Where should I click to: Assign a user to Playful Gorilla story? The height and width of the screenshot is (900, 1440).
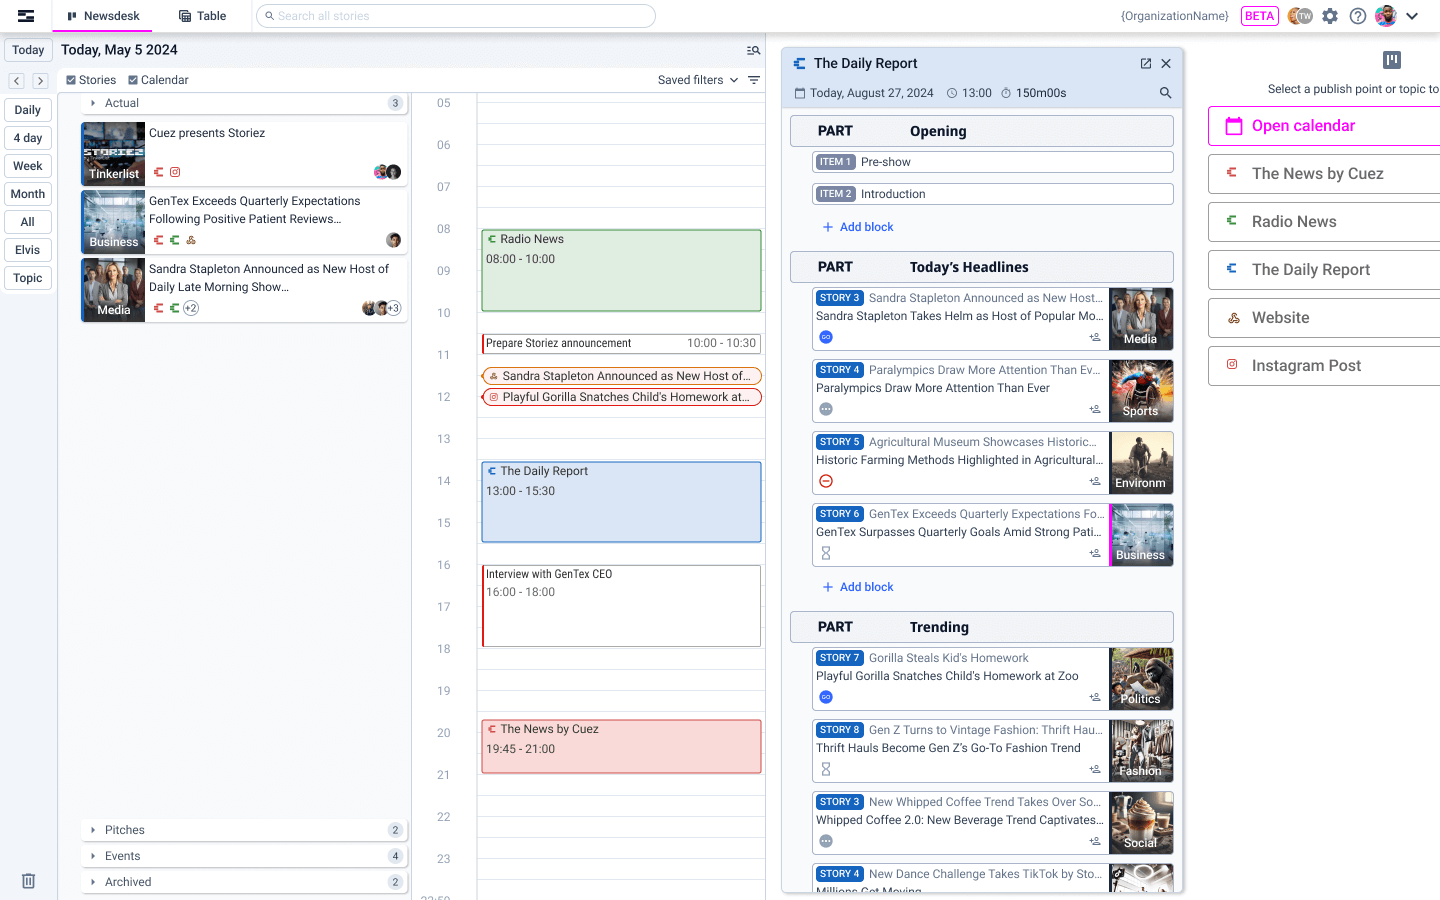tap(1095, 697)
